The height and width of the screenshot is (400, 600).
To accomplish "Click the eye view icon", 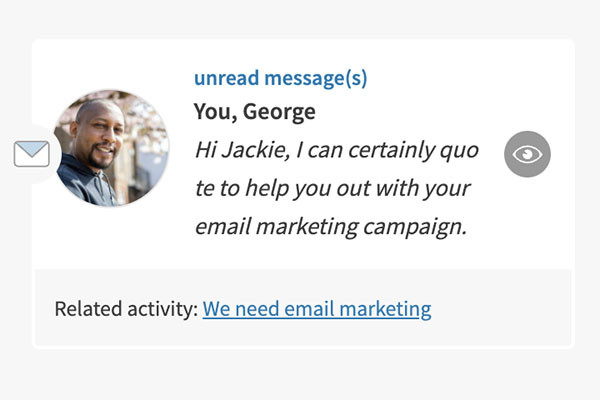I will (x=527, y=154).
